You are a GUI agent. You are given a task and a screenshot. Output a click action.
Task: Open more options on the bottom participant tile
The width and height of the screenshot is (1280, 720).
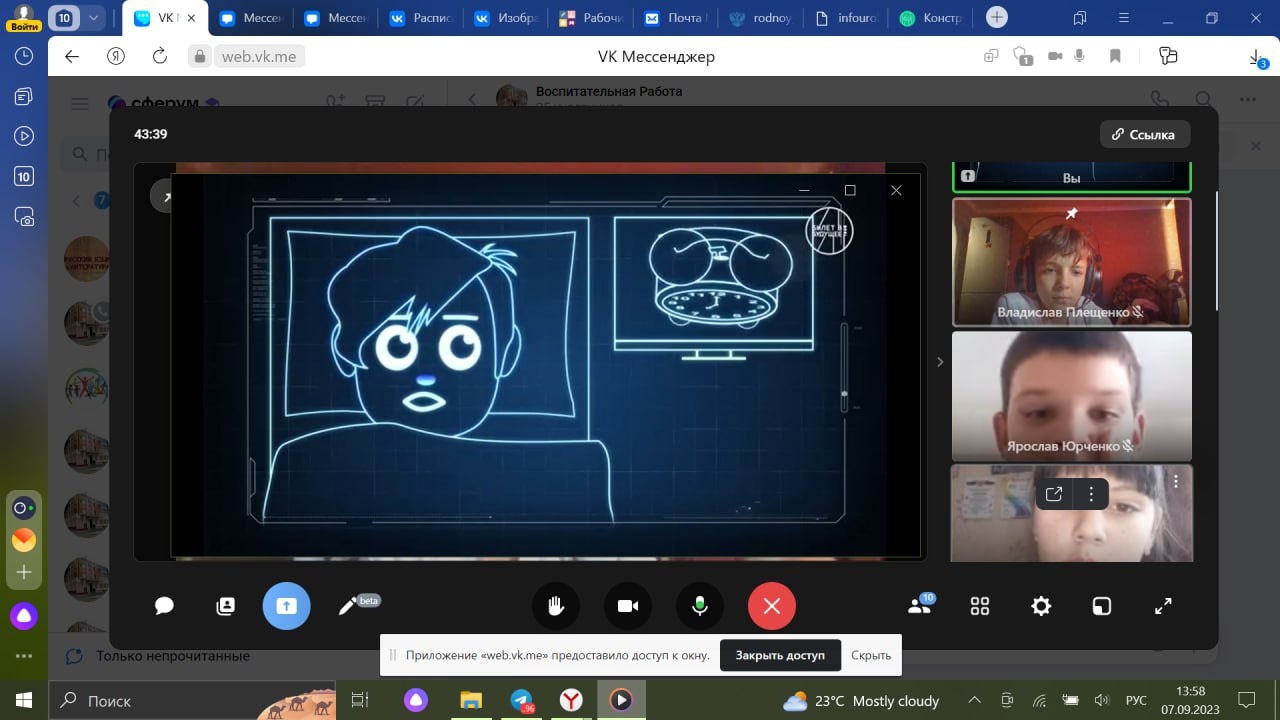coord(1091,493)
